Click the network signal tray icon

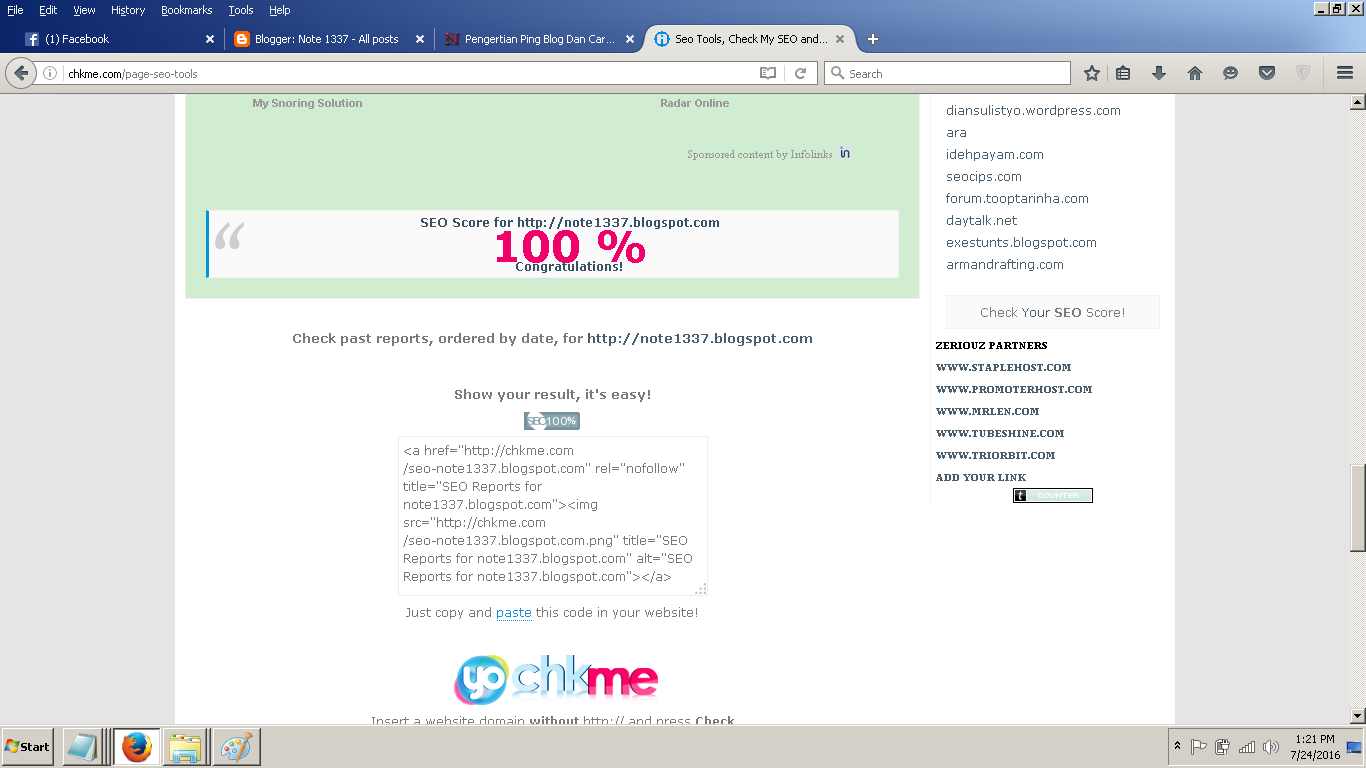point(1247,746)
